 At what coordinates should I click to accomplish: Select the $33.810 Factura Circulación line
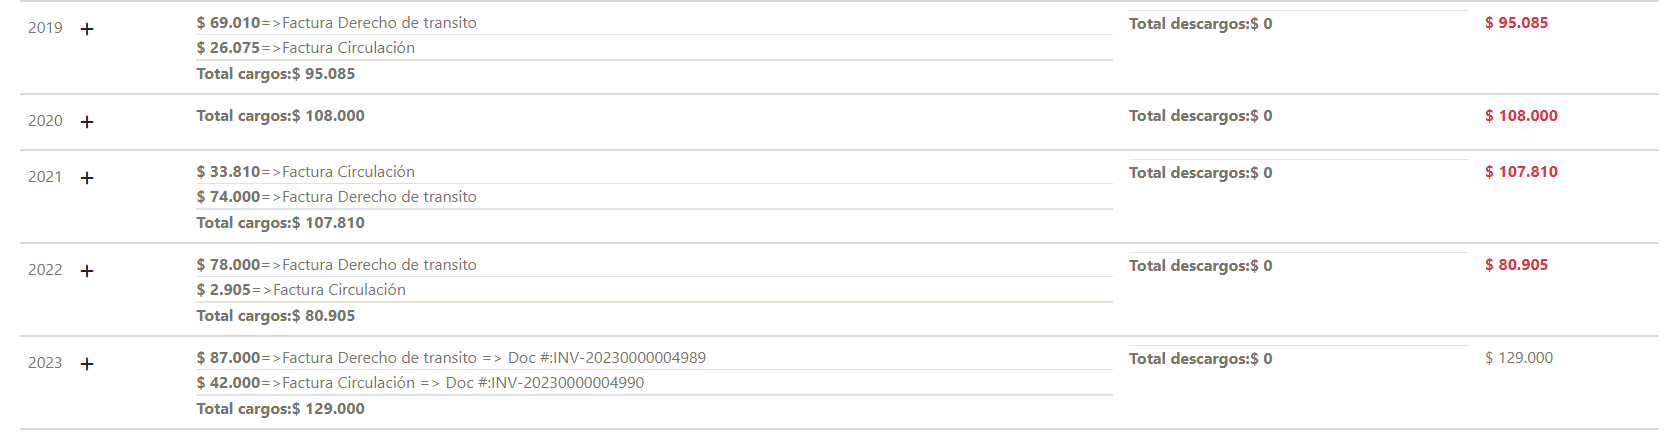click(x=306, y=172)
